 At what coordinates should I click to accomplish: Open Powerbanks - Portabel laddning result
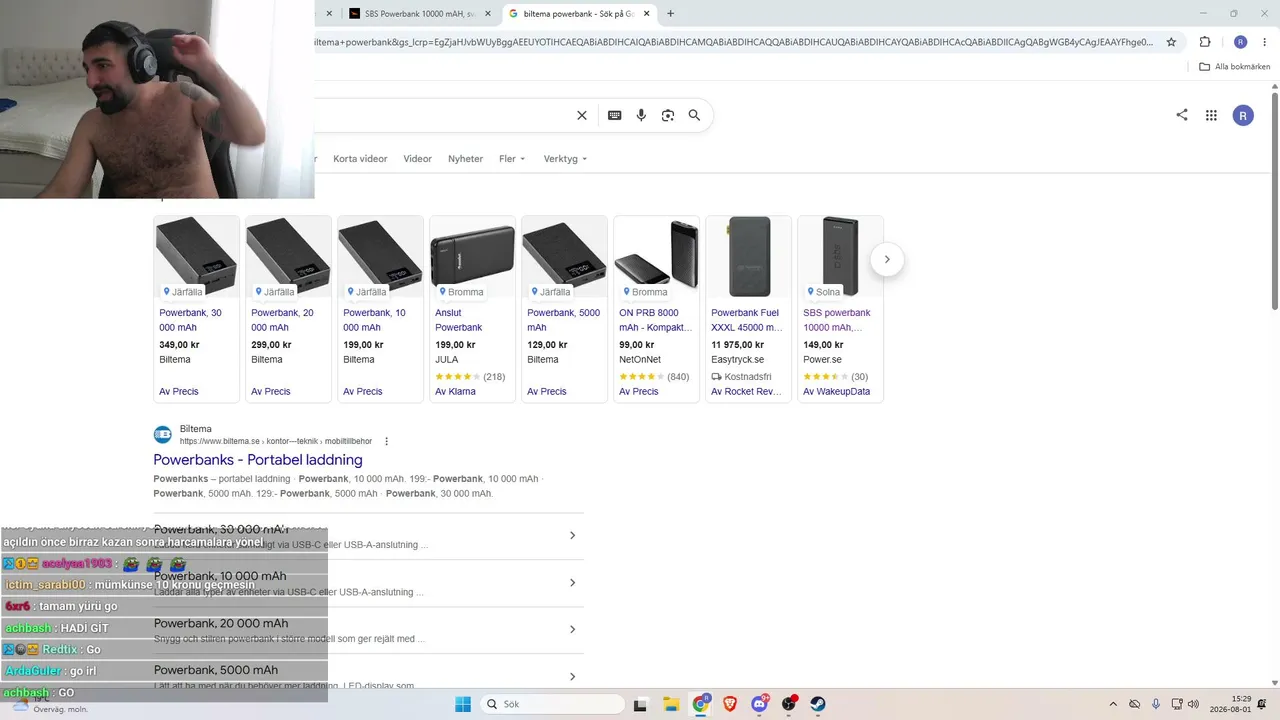258,460
